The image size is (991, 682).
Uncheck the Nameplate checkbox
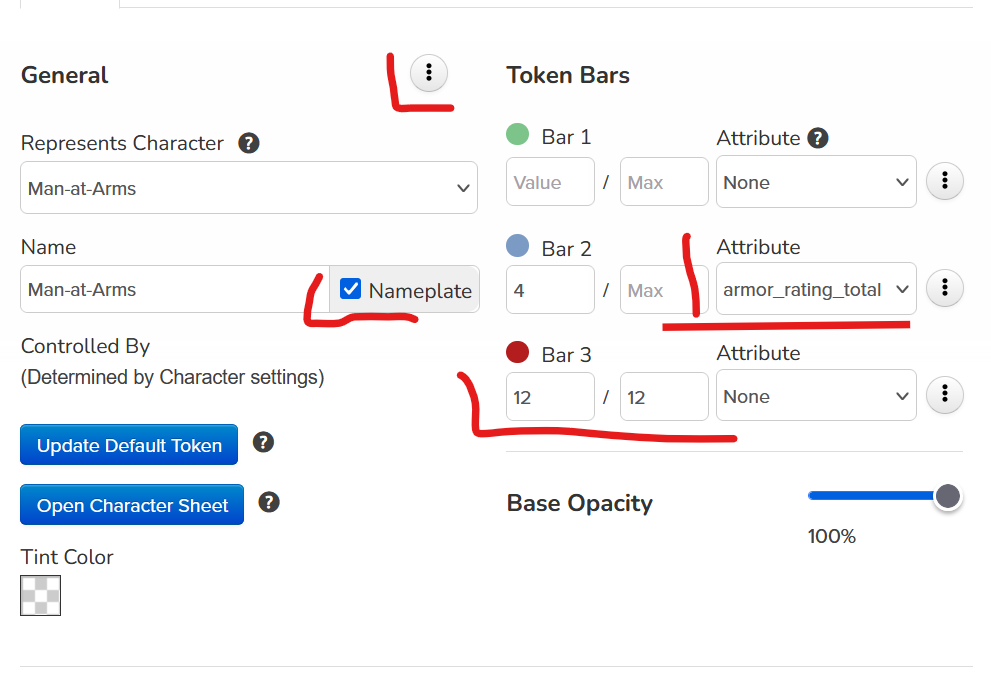coord(350,290)
